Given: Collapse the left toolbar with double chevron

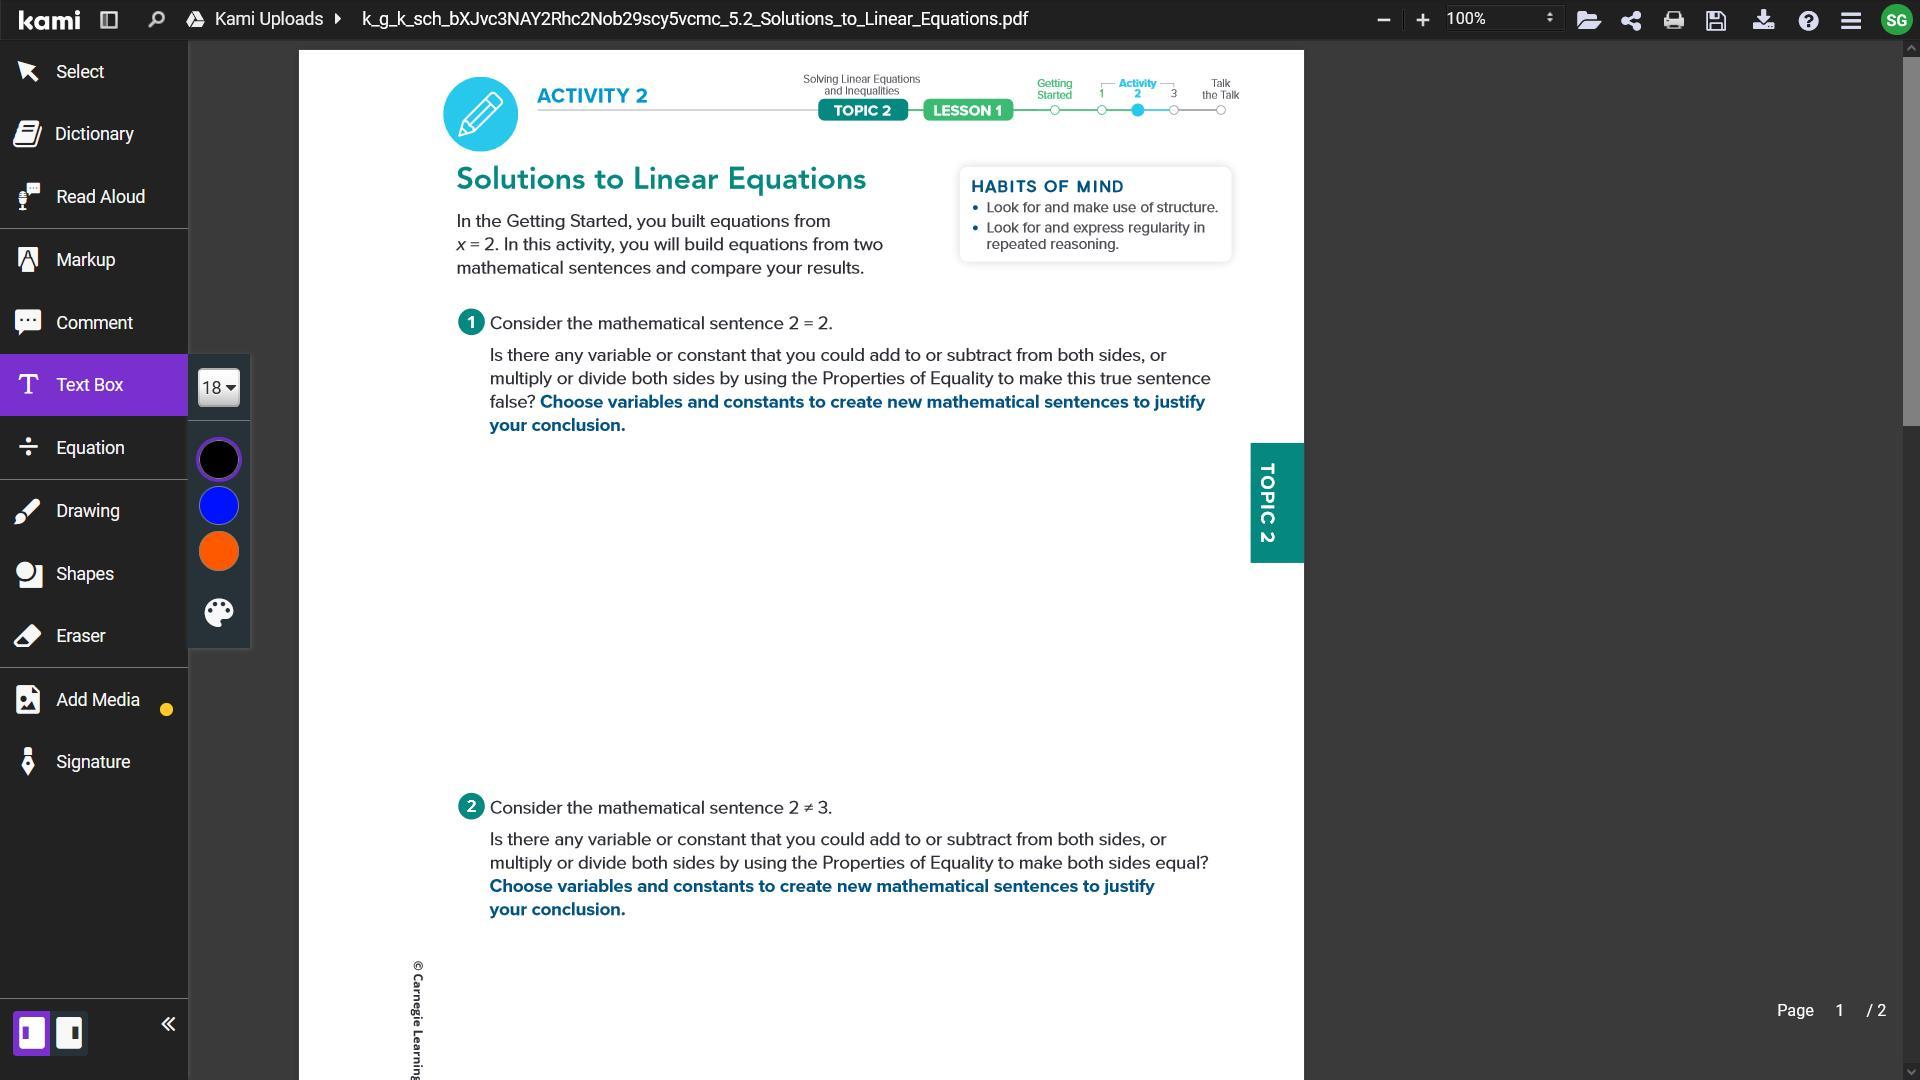Looking at the screenshot, I should (168, 1024).
